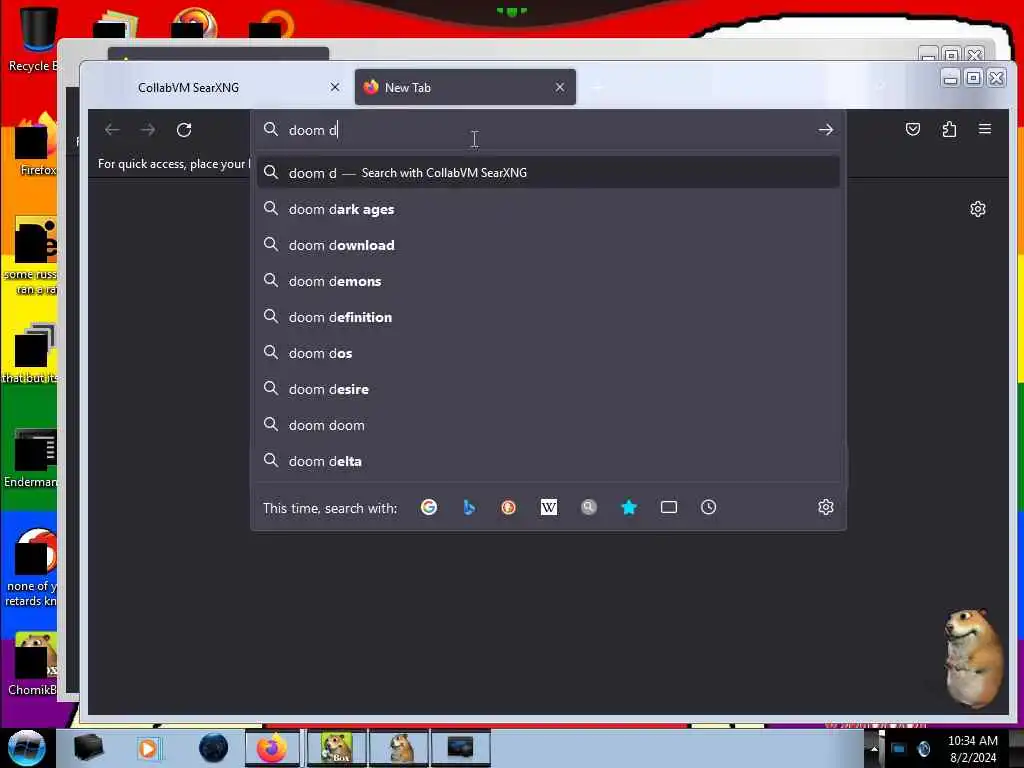Open Firefox from the taskbar
Viewport: 1024px width, 768px height.
pyautogui.click(x=272, y=748)
